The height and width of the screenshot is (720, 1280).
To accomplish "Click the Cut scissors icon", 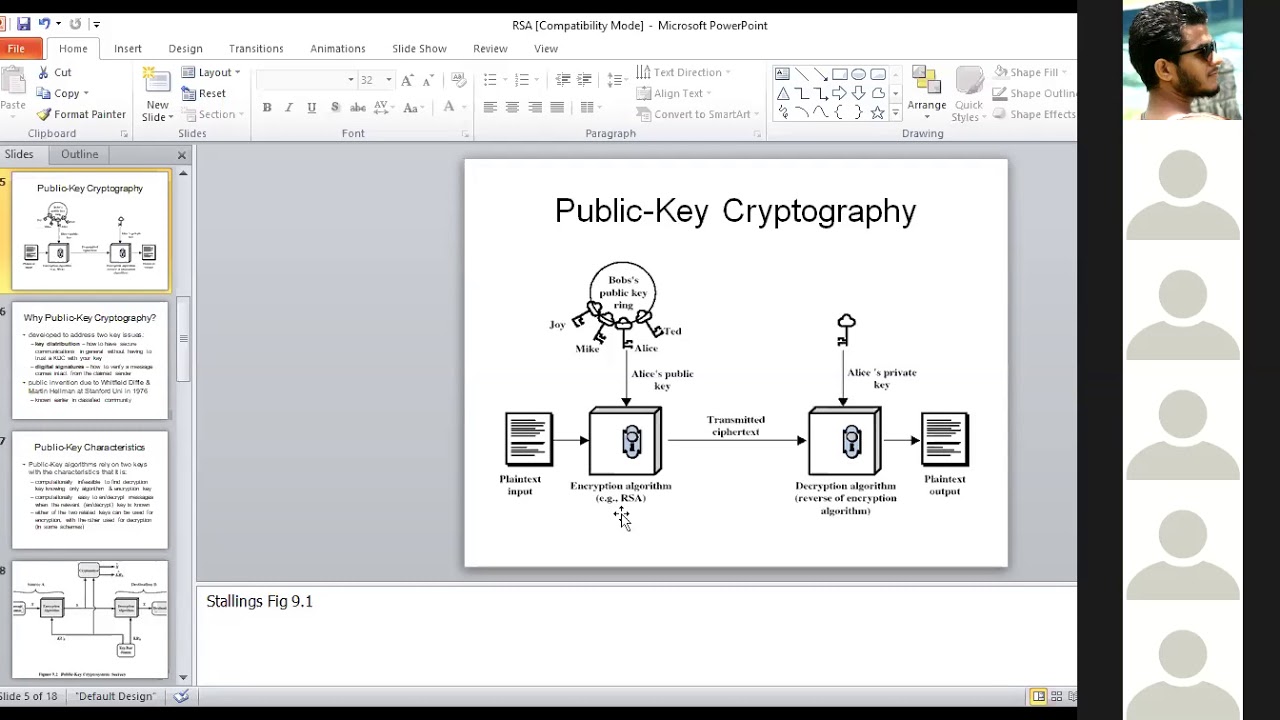I will point(43,72).
